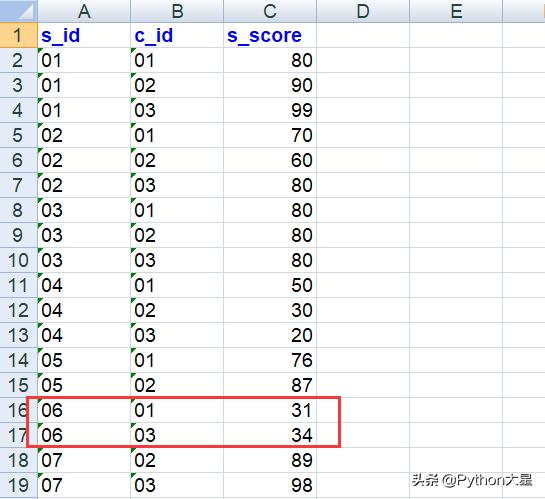Select row 13 header
The height and width of the screenshot is (499, 545).
point(18,335)
